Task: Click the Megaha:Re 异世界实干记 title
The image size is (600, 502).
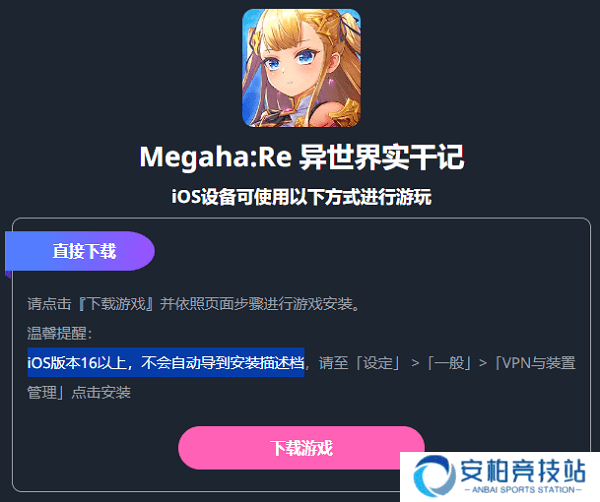Action: point(302,157)
